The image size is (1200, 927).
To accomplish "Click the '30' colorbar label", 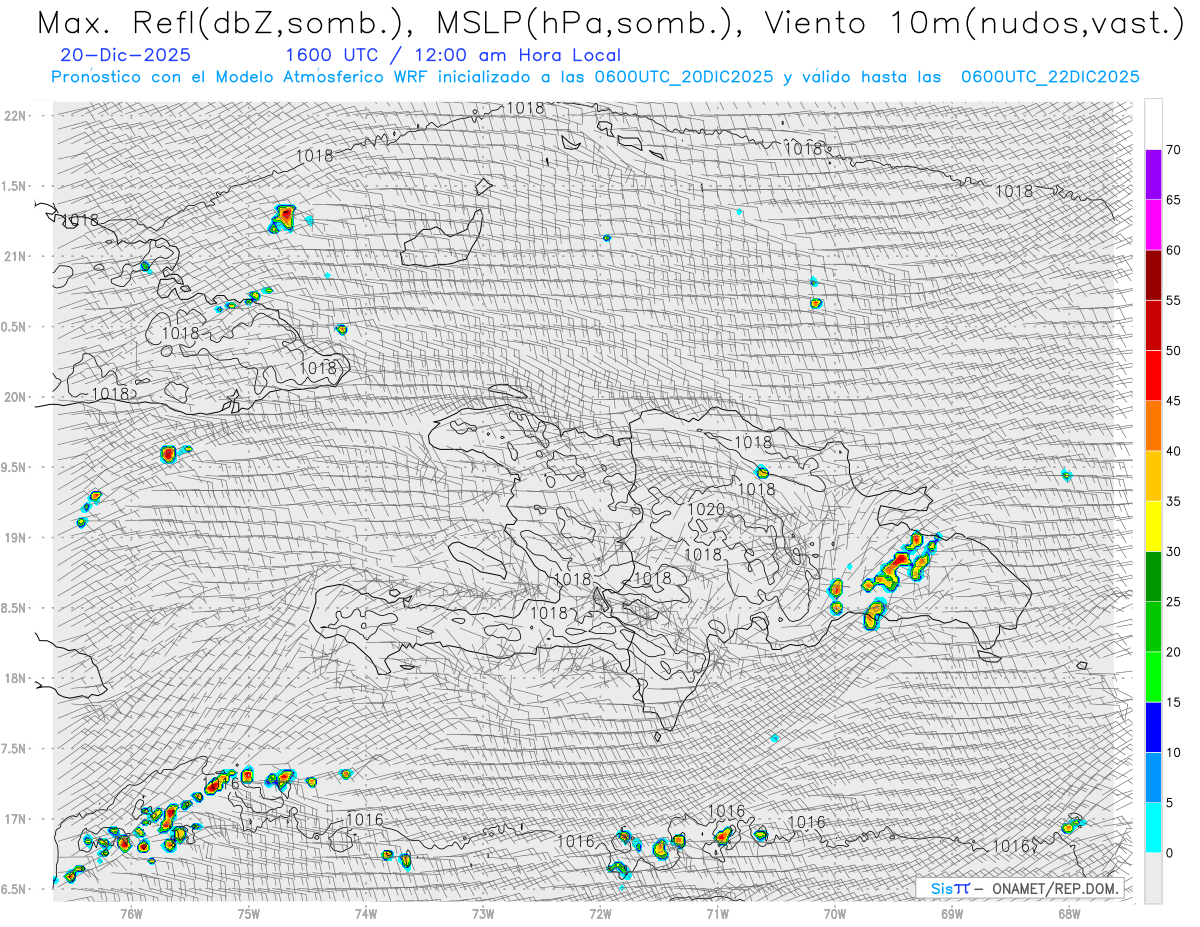I will (1173, 551).
